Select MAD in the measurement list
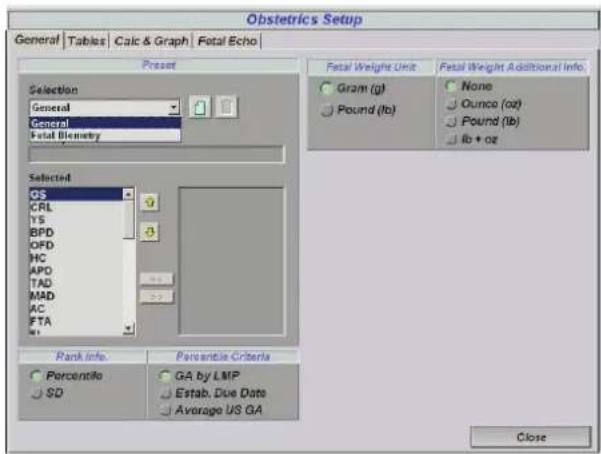 76,296
